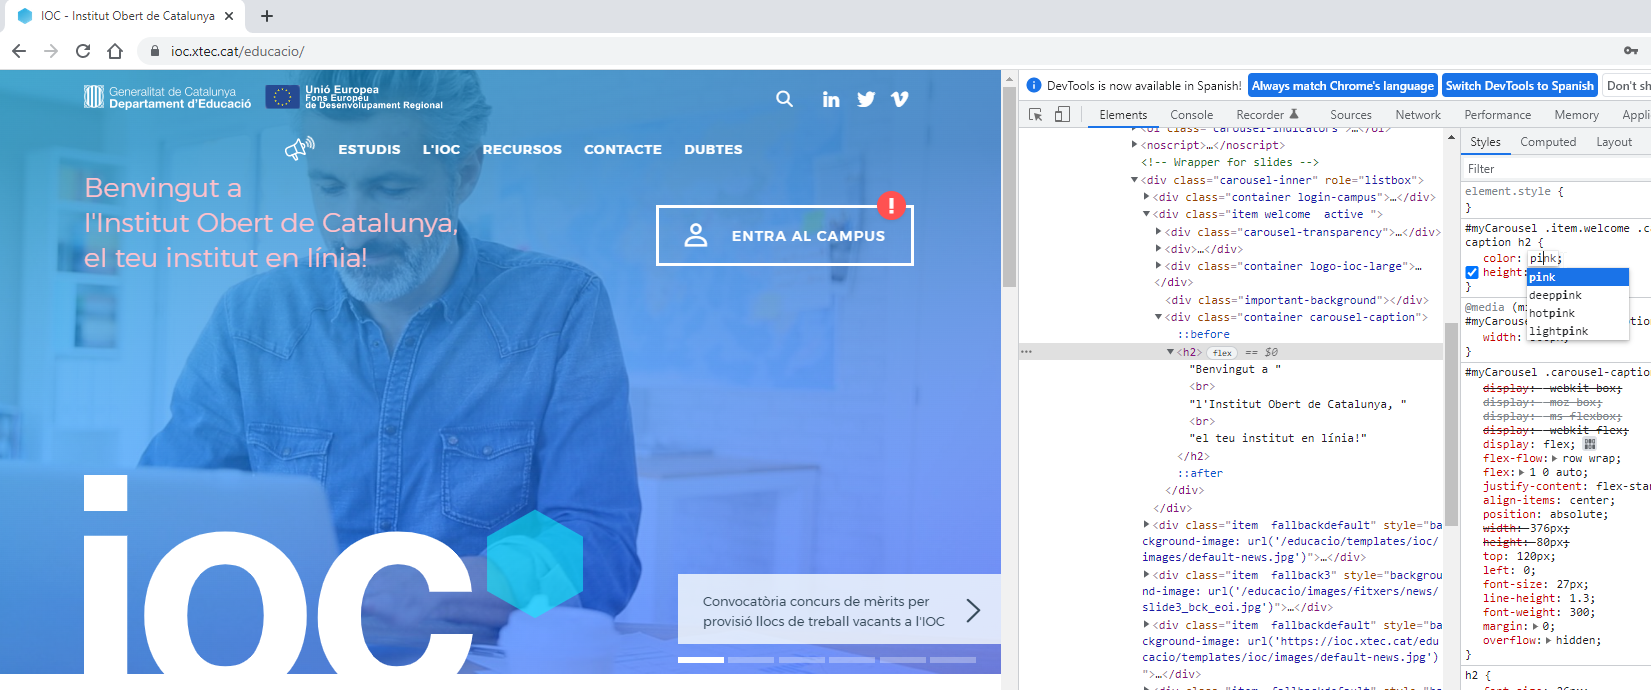Viewport: 1651px width, 690px height.
Task: Expand the flex-flow shorthand property
Action: click(x=1554, y=458)
